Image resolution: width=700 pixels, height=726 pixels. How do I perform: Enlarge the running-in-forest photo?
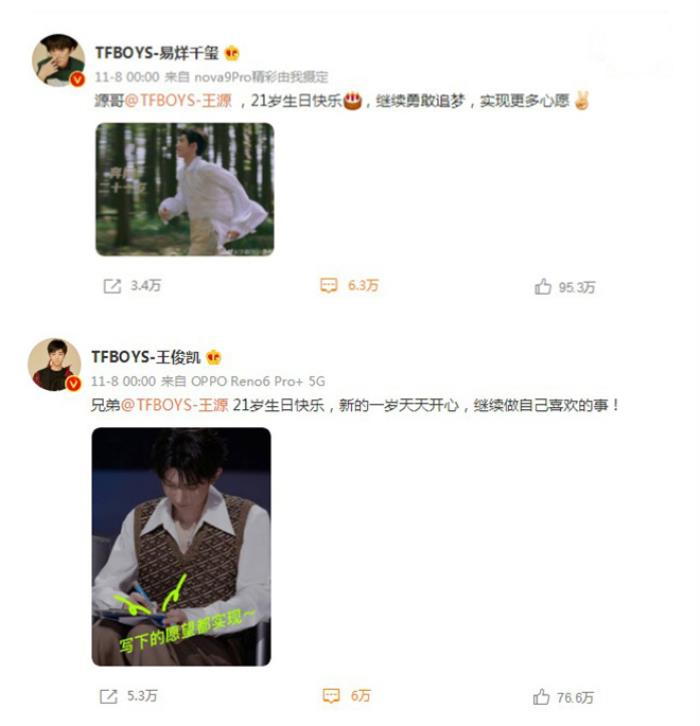coord(185,189)
